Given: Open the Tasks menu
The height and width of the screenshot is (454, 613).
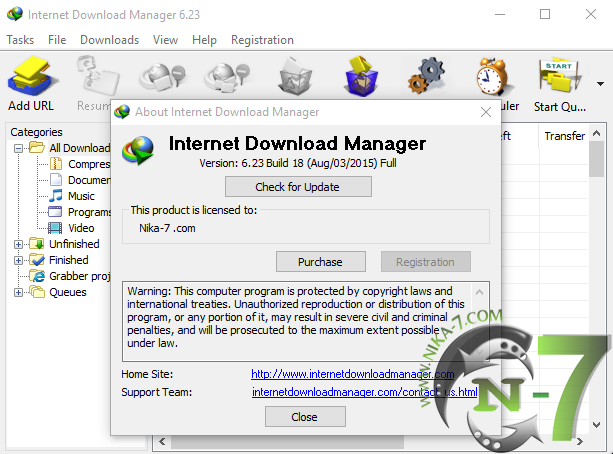Looking at the screenshot, I should point(20,40).
